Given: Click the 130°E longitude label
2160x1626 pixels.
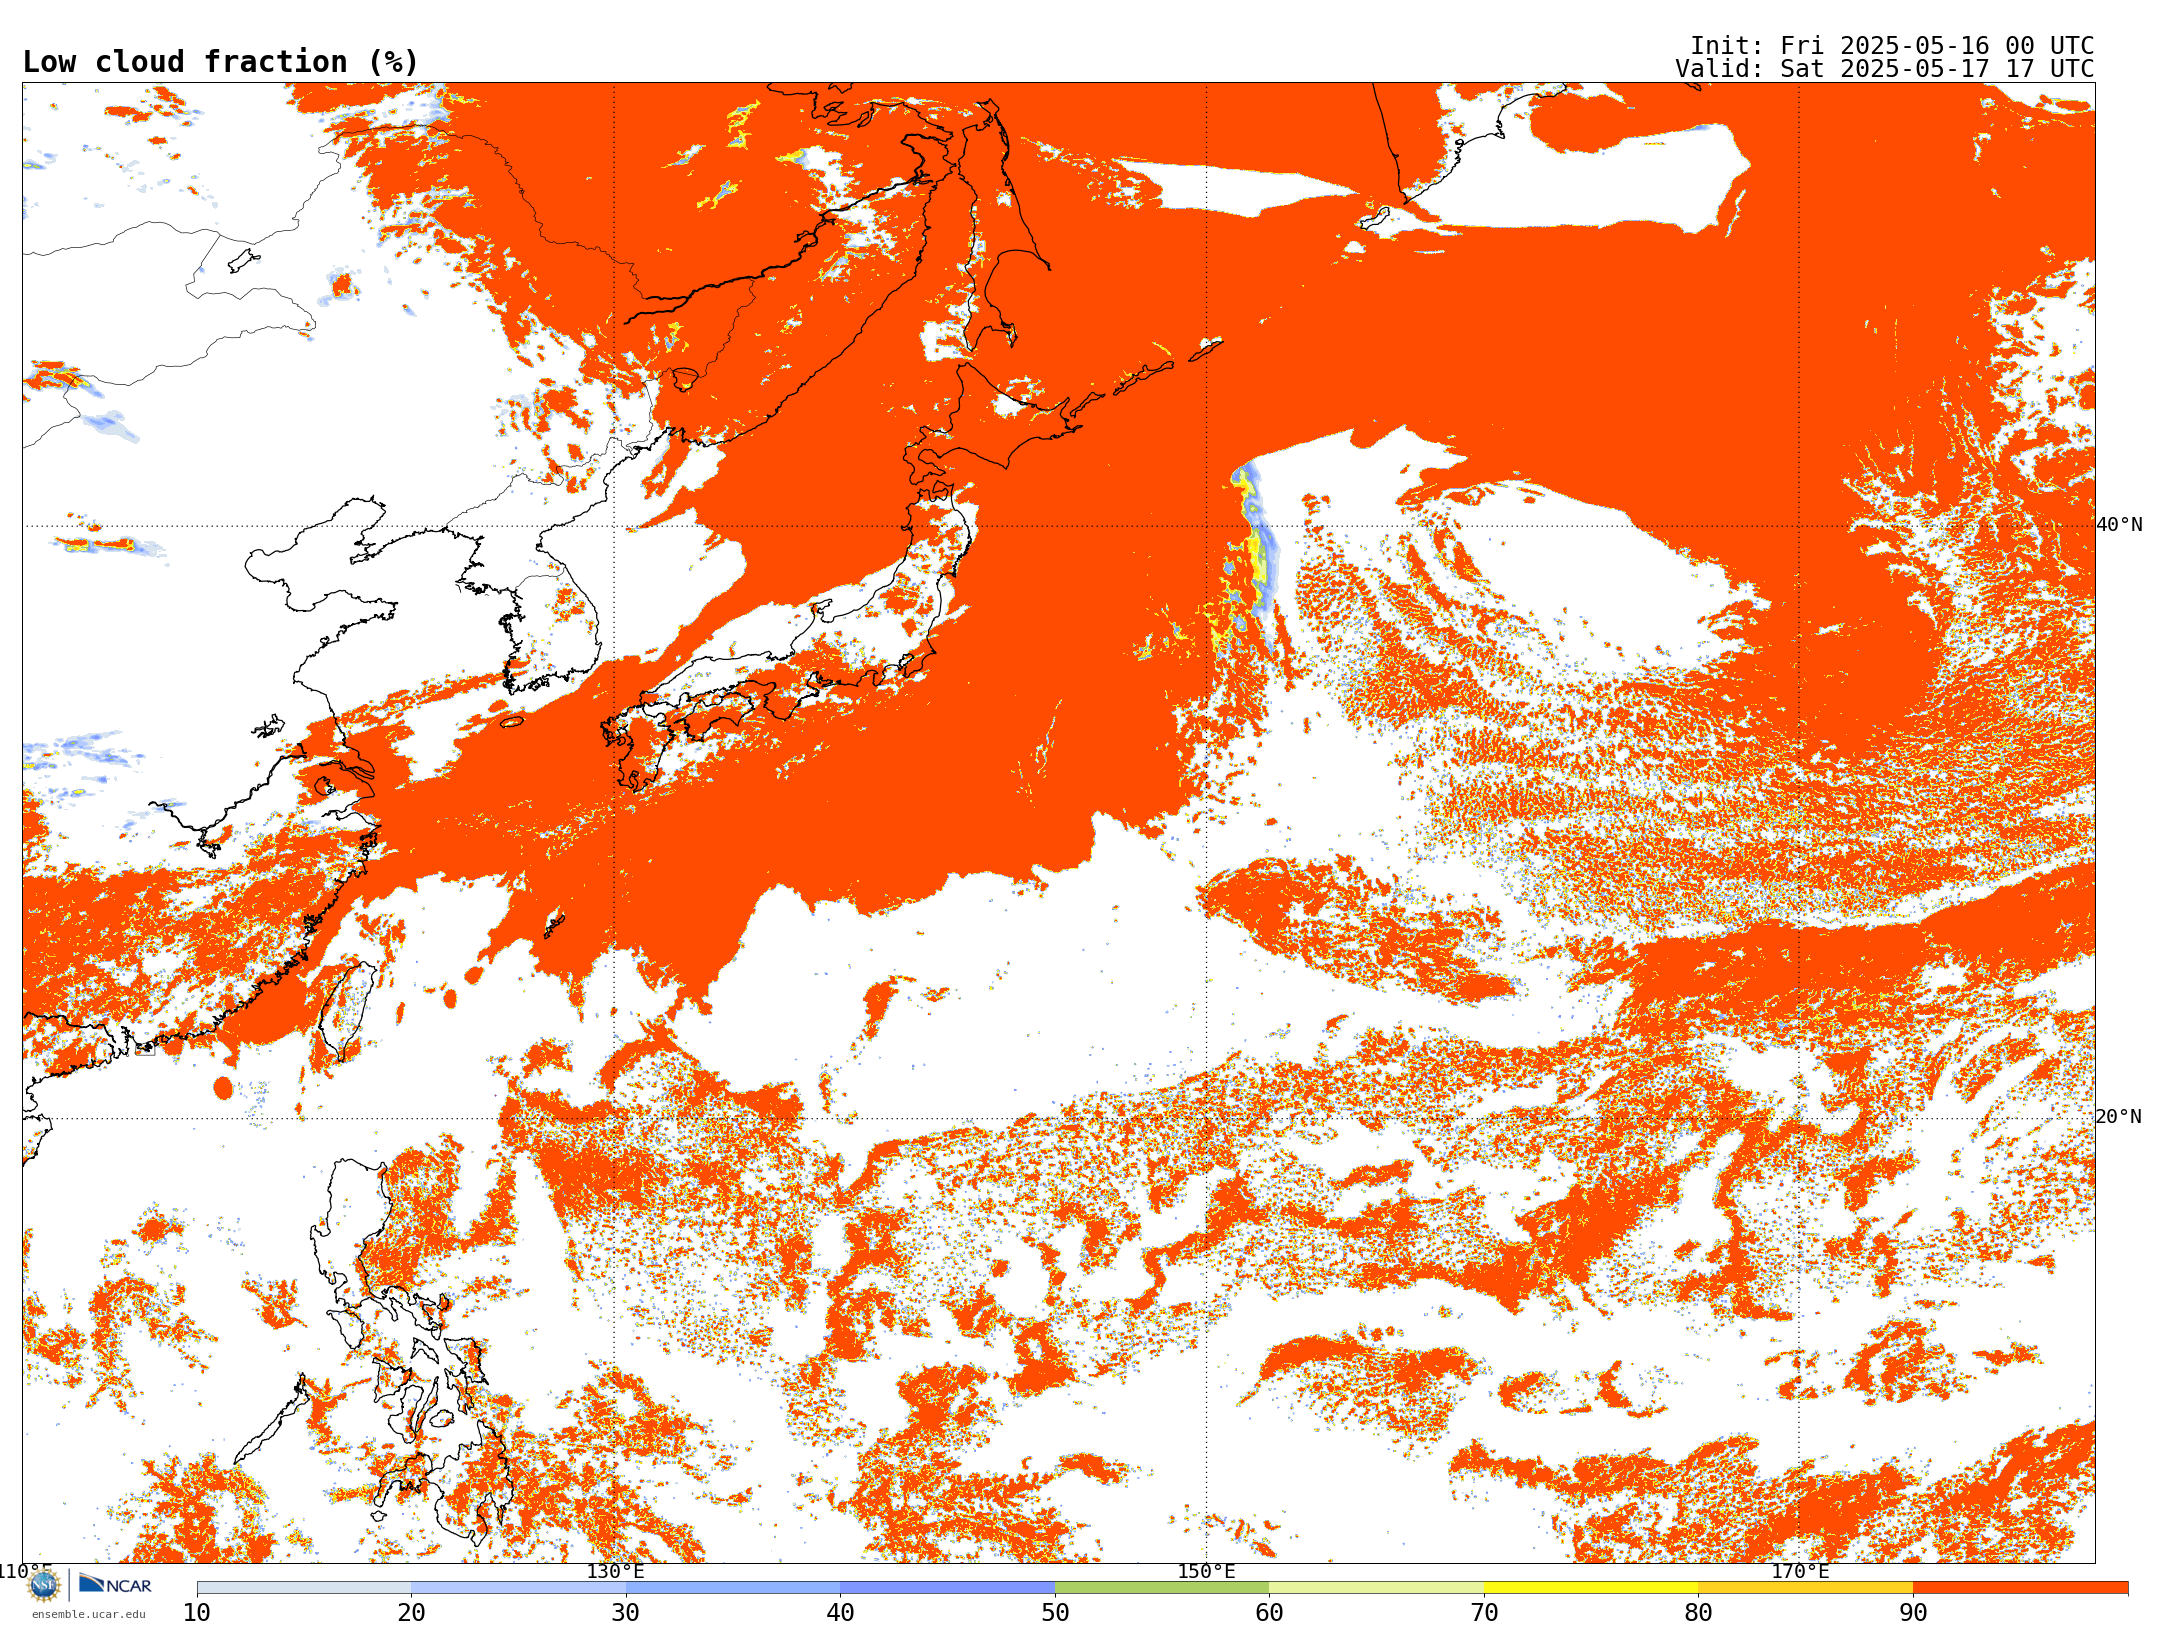Looking at the screenshot, I should point(615,1571).
